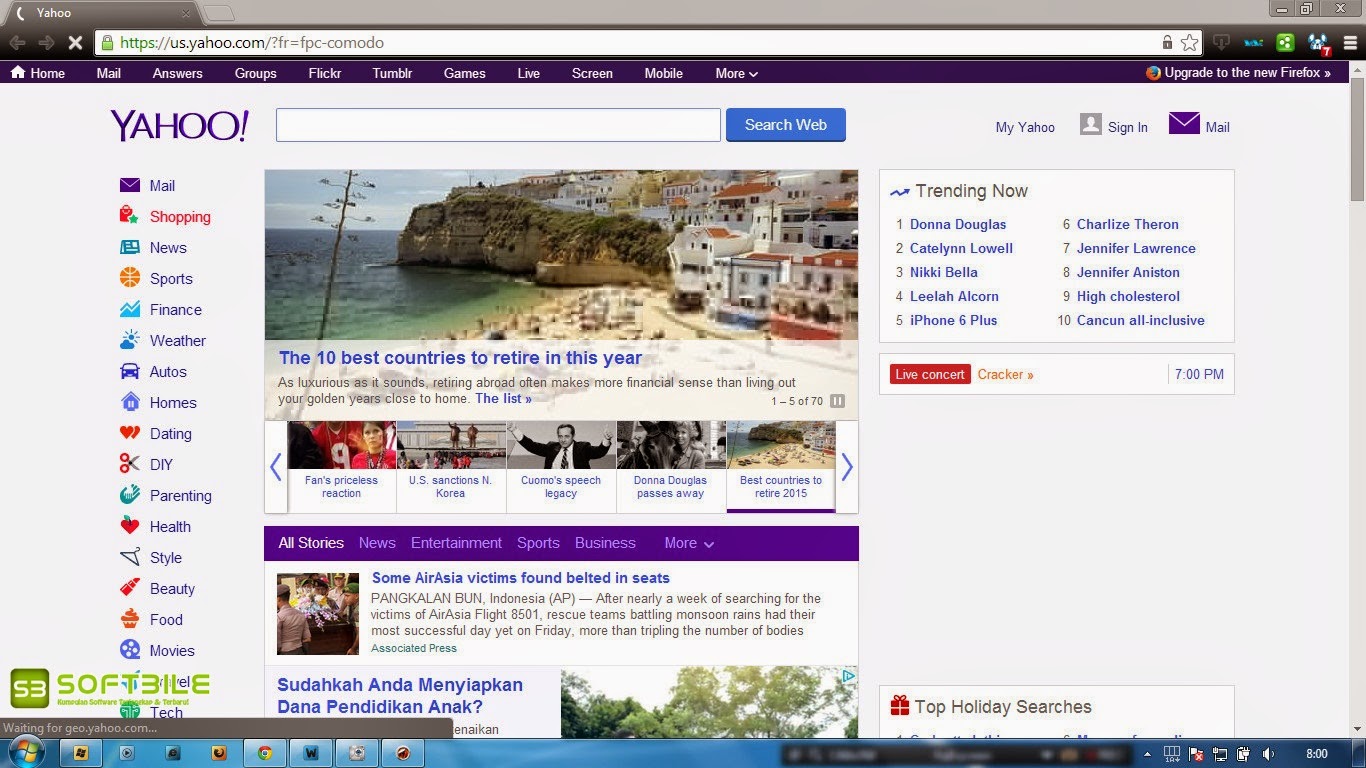The width and height of the screenshot is (1366, 768).
Task: Expand the More menu in top navigation
Action: (736, 73)
